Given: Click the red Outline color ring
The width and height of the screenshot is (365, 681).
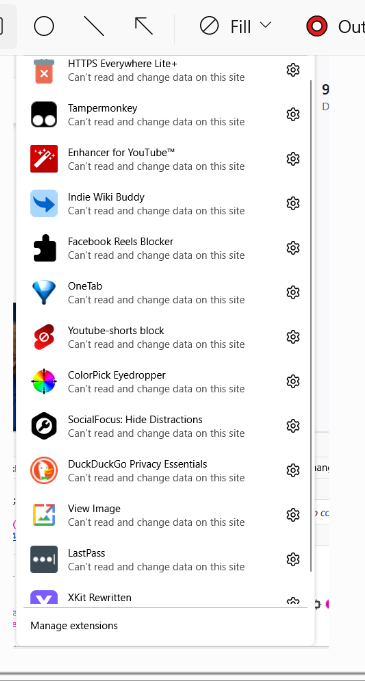Looking at the screenshot, I should click(317, 26).
